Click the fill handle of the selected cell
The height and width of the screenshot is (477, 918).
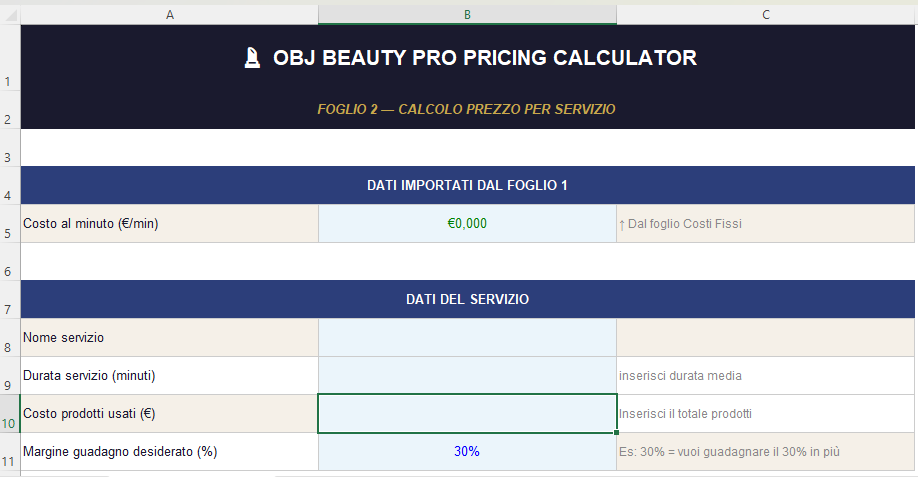[617, 433]
